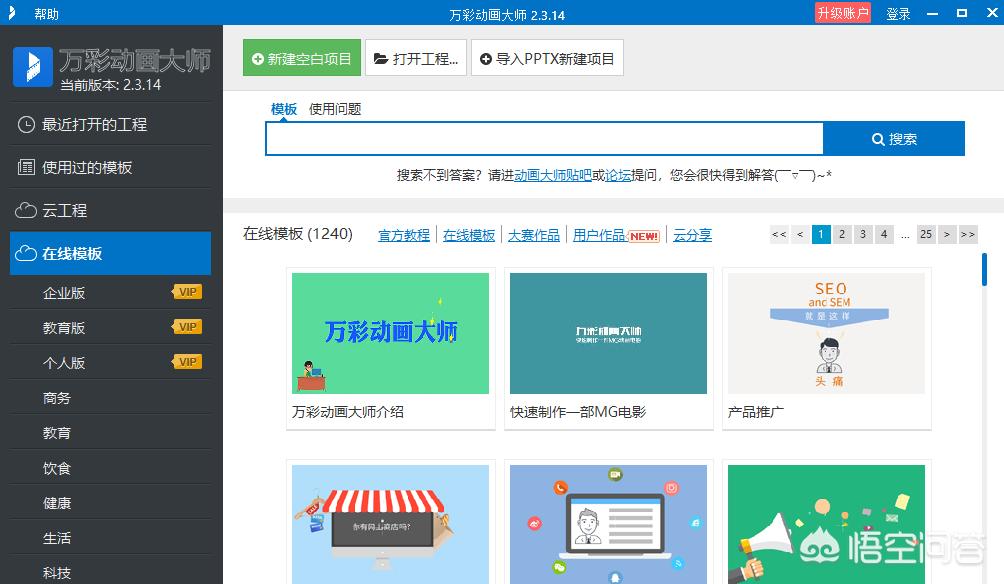Open the 官方教程 link
The width and height of the screenshot is (1004, 584).
coord(404,235)
